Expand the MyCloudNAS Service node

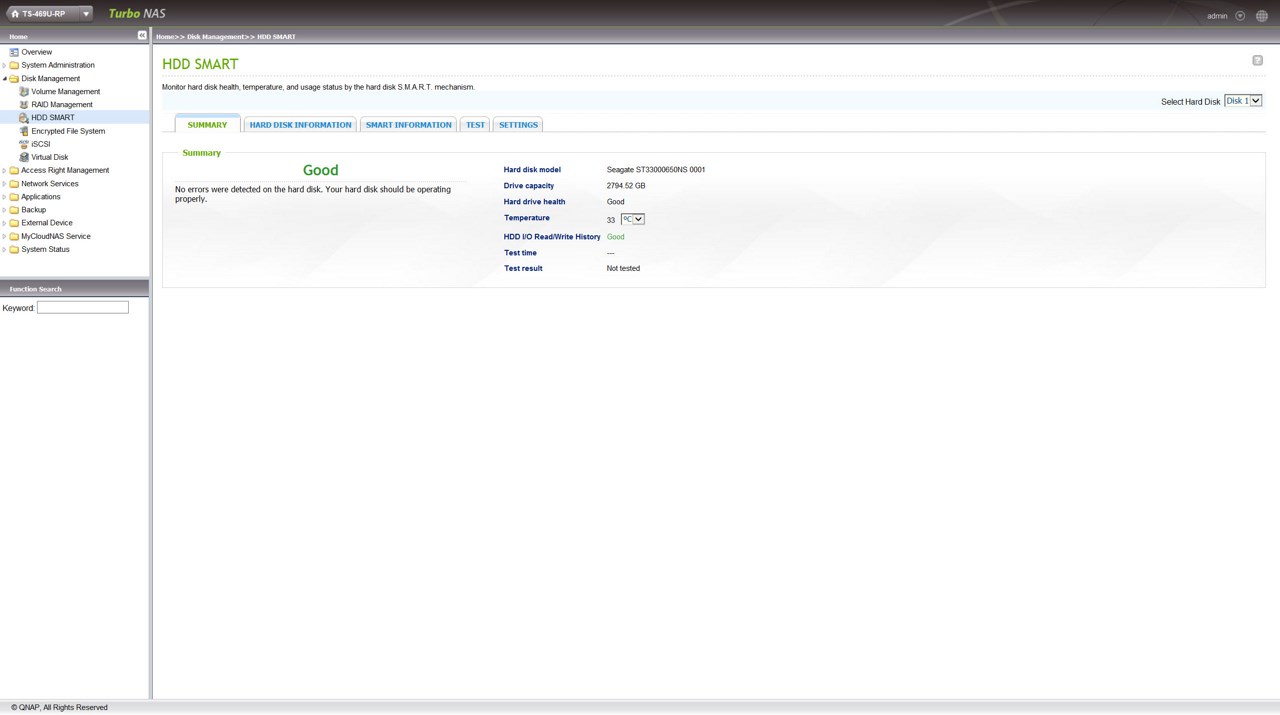click(4, 236)
